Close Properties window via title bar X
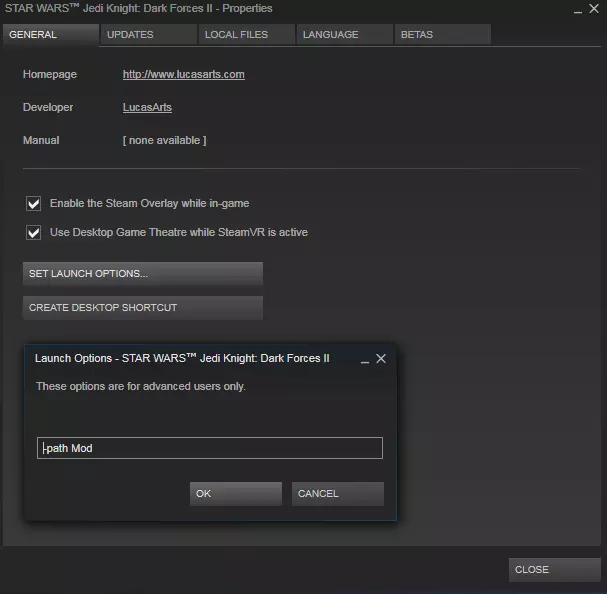607x594 pixels. click(x=594, y=9)
